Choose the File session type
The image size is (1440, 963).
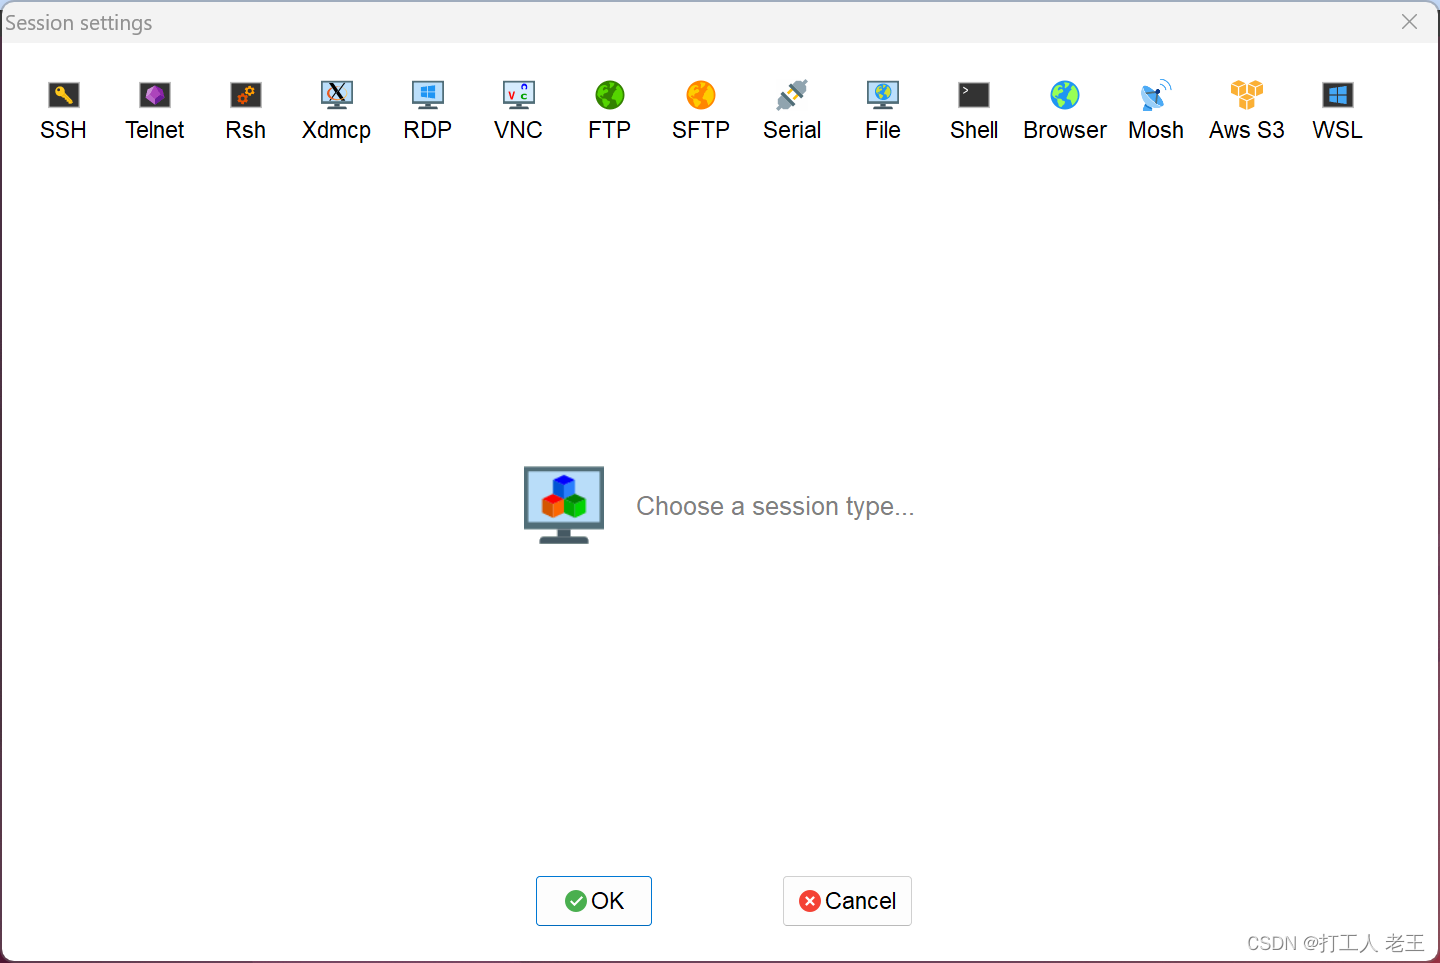tap(883, 111)
